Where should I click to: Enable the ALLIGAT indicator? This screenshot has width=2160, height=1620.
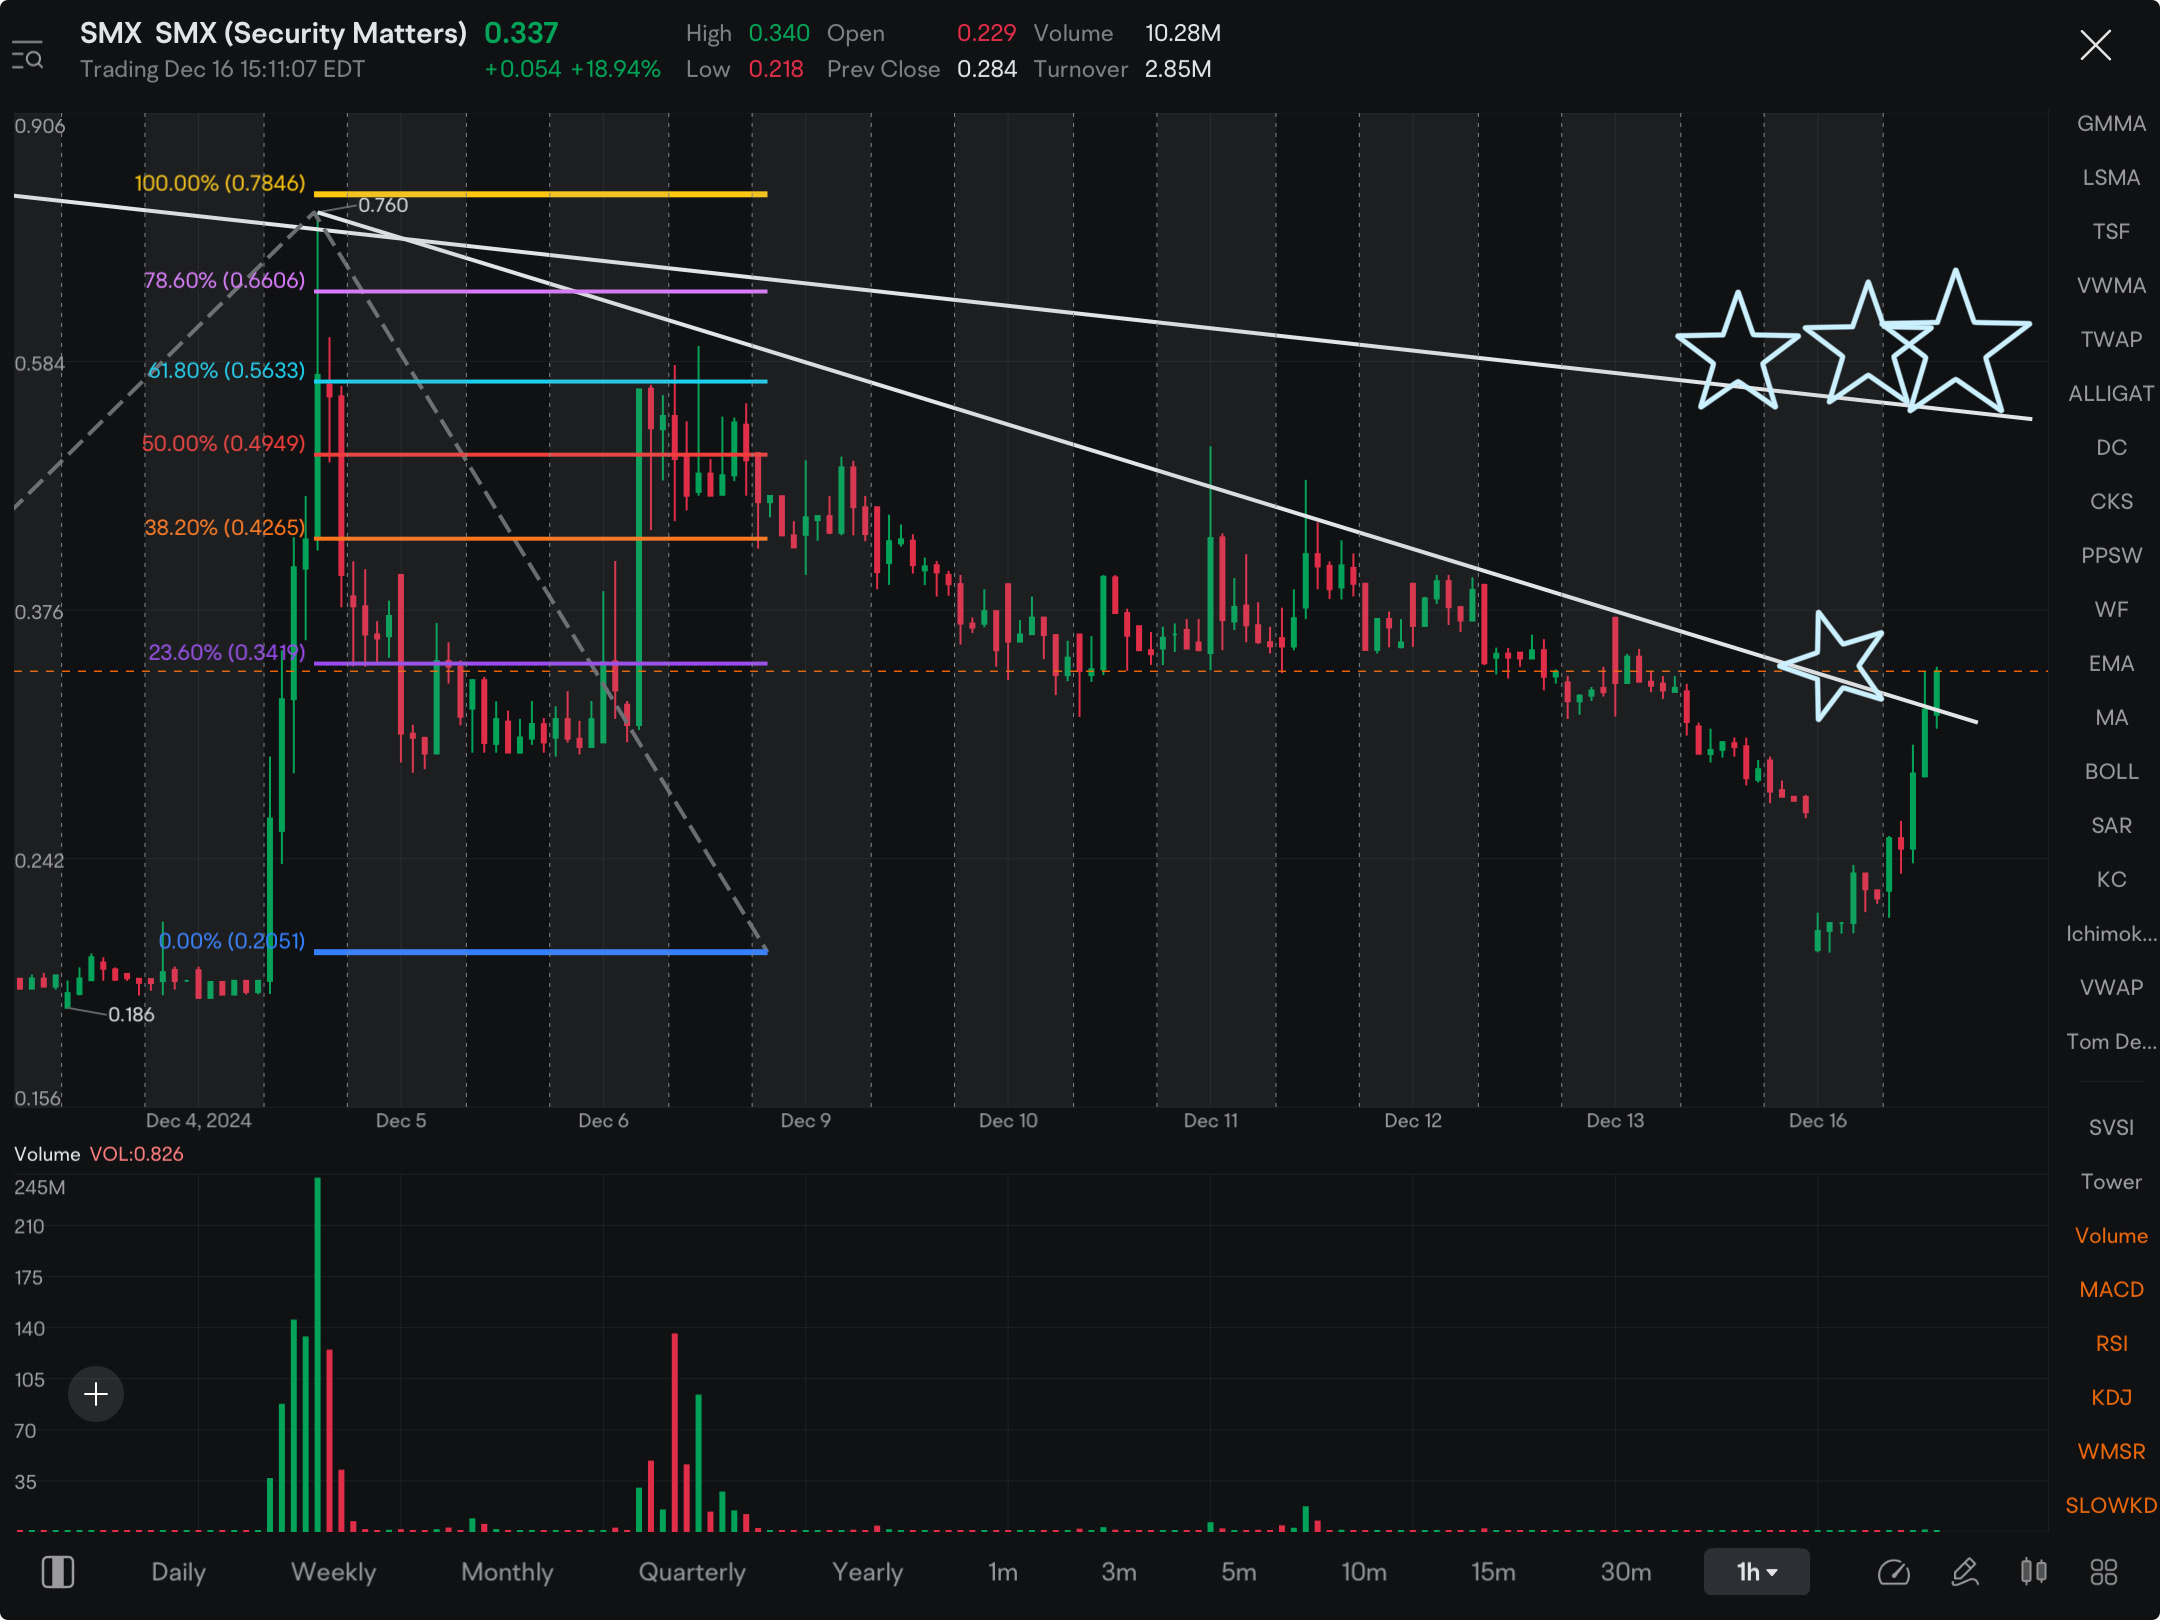pyautogui.click(x=2111, y=394)
